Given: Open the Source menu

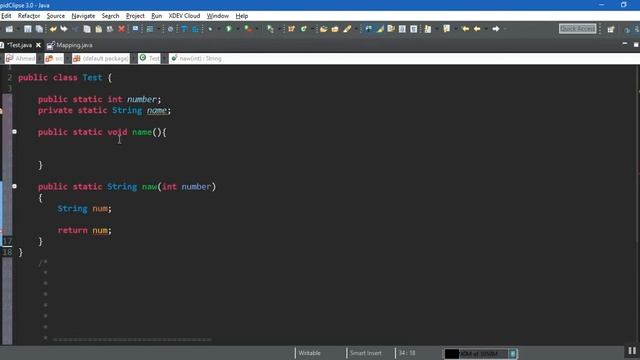Looking at the screenshot, I should [x=56, y=16].
